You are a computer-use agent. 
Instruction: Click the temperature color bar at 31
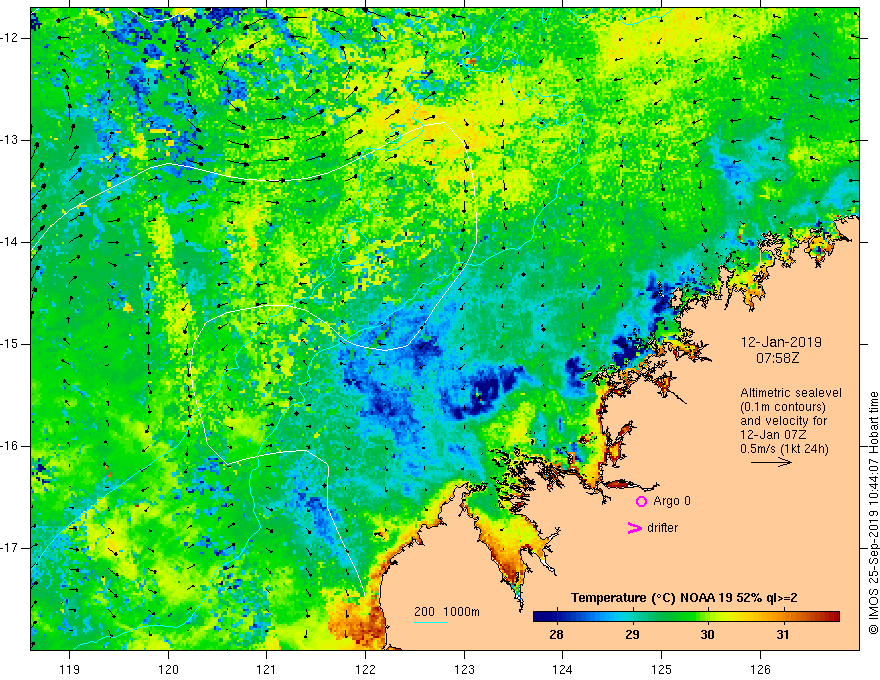pyautogui.click(x=783, y=617)
